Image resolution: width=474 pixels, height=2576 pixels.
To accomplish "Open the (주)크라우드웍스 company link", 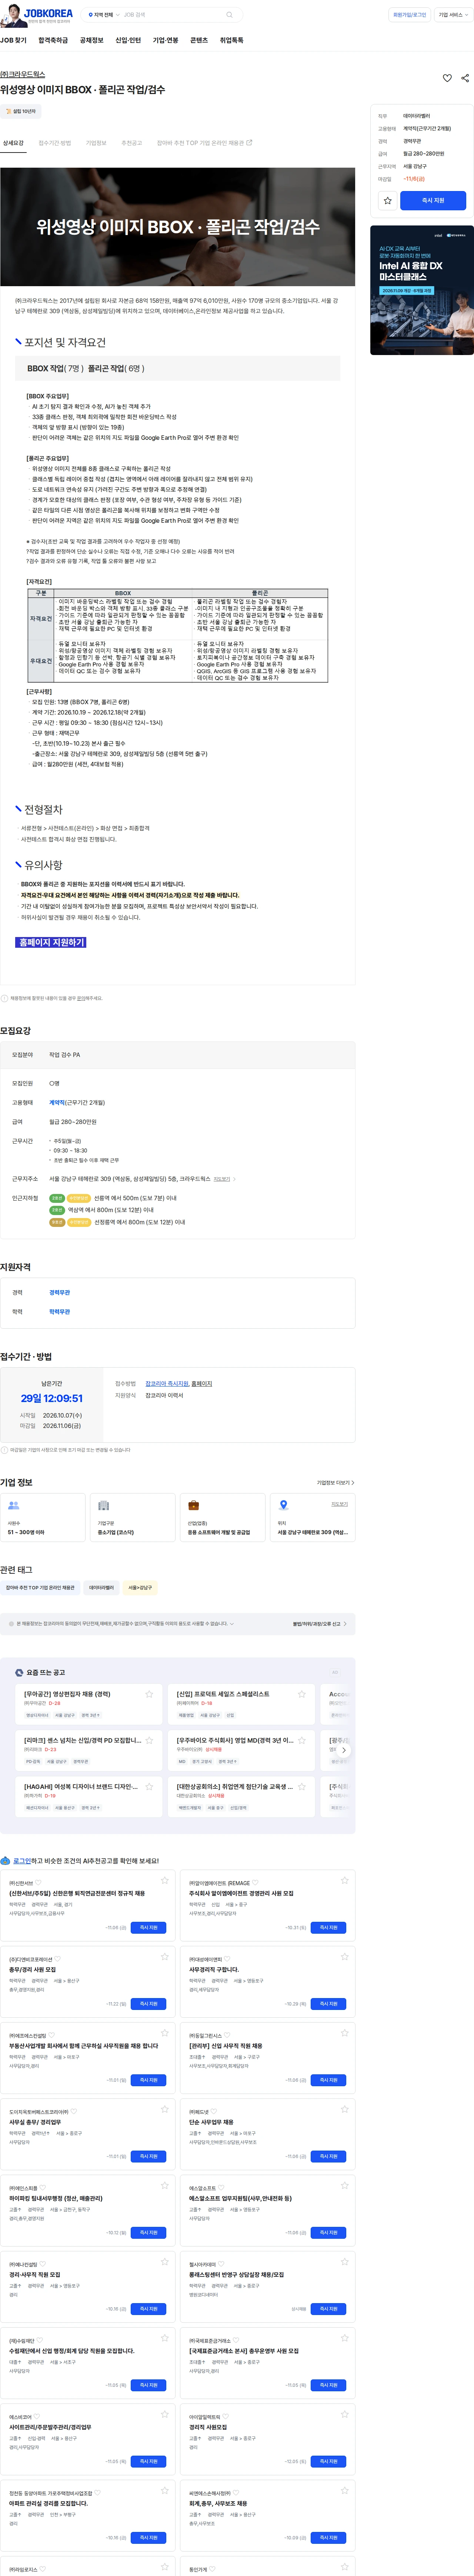I will [x=22, y=74].
